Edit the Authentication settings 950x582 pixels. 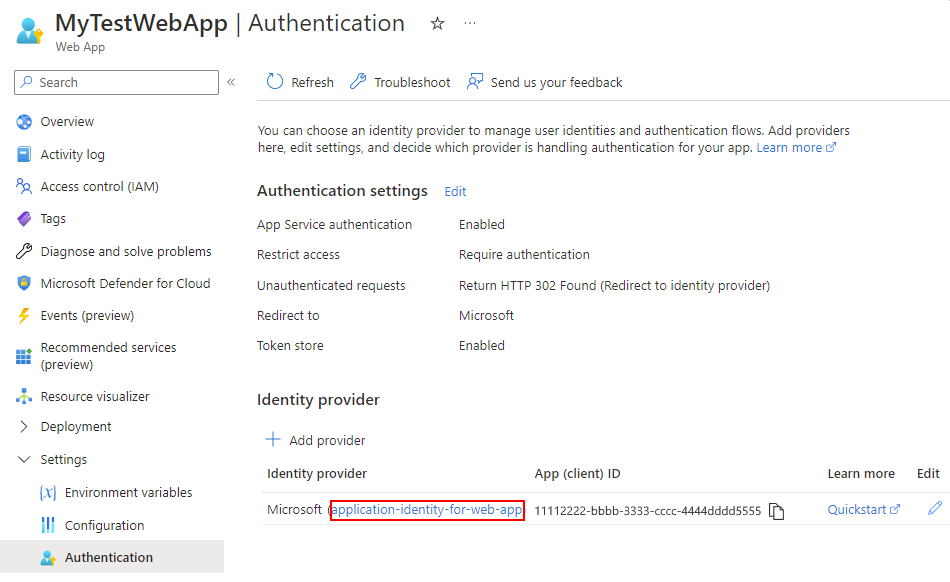[455, 191]
